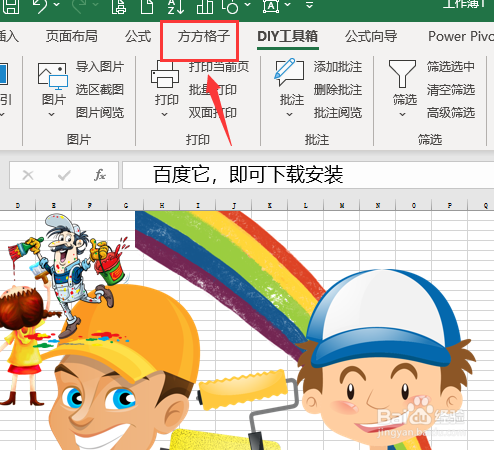This screenshot has width=494, height=450.
Task: Click the girl with braids image
Action: click(25, 347)
